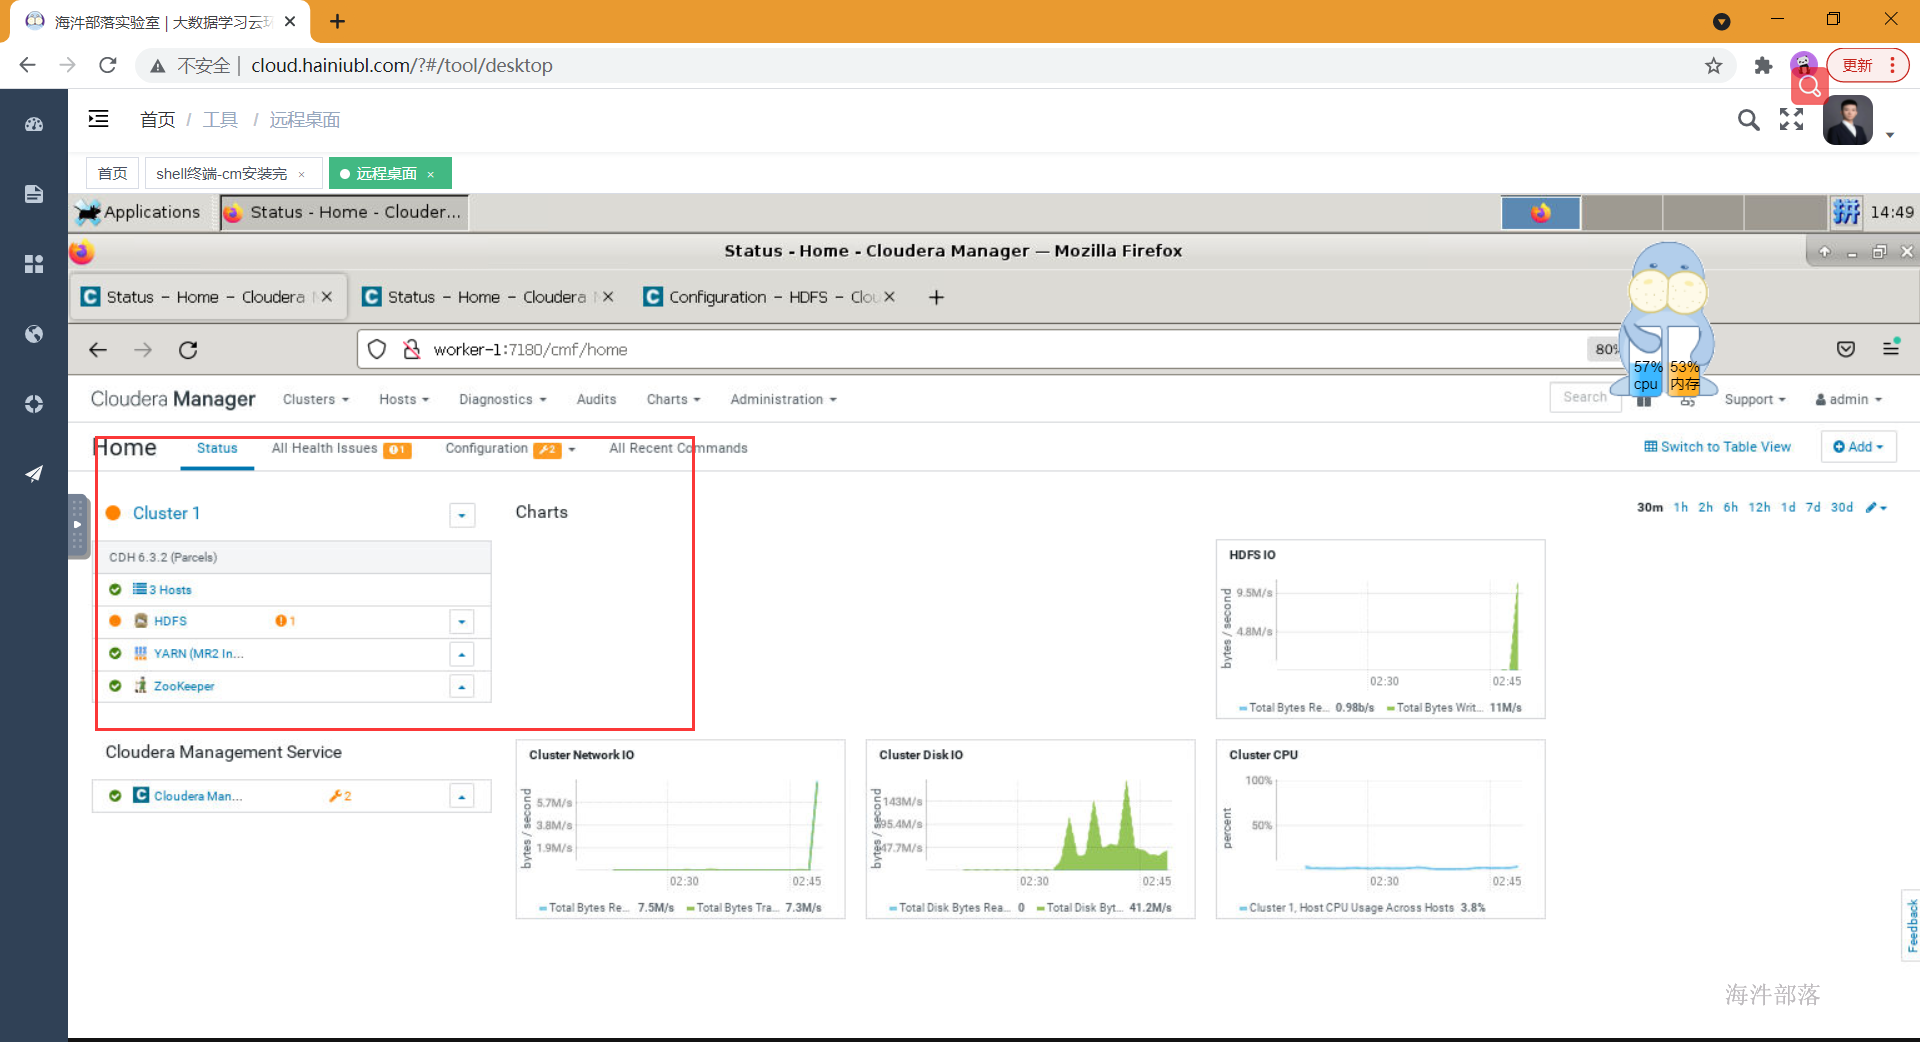Open the red search overlay icon

(1809, 87)
